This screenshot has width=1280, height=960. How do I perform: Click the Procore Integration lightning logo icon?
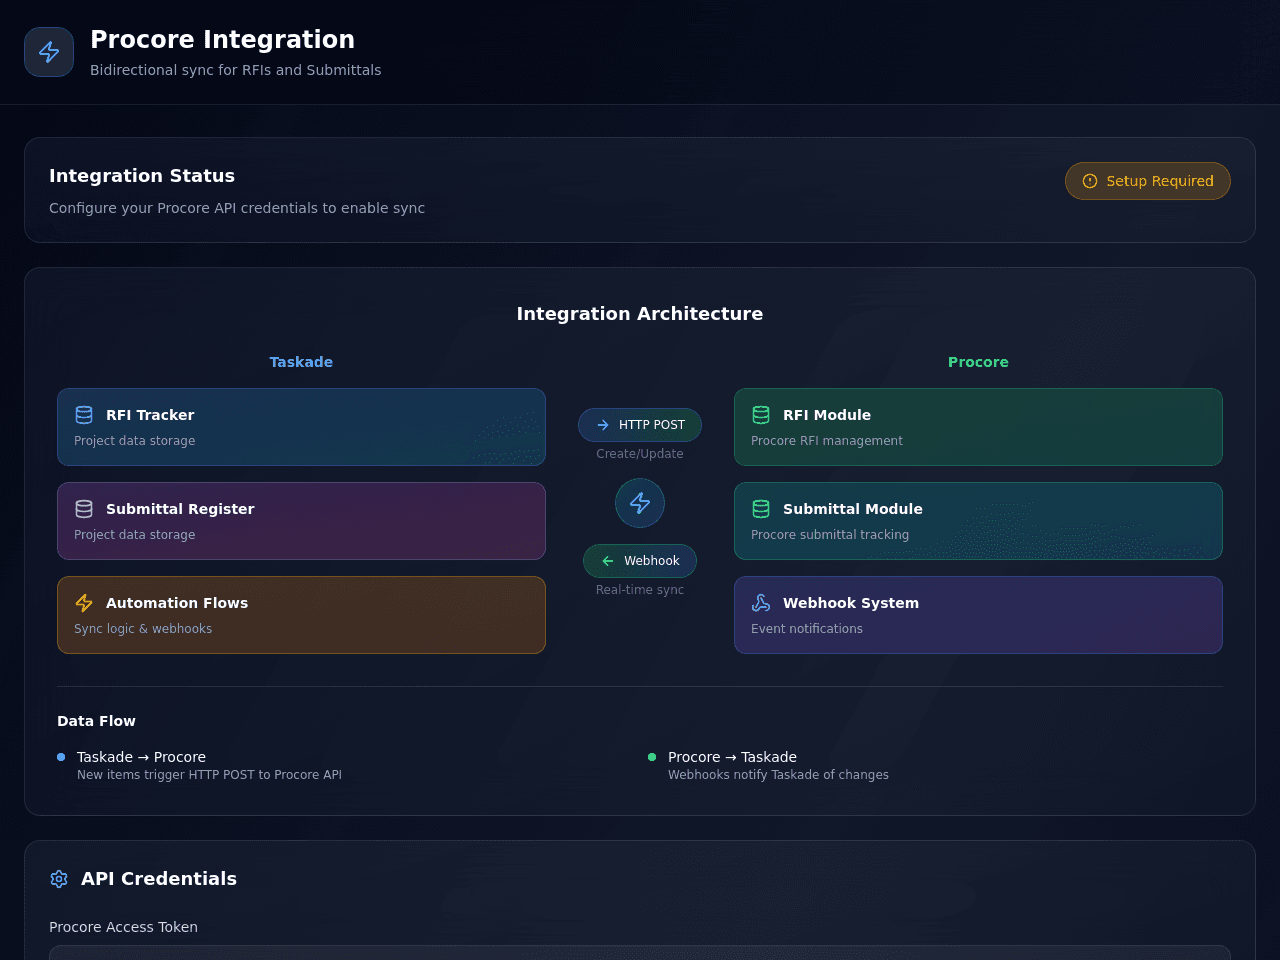point(49,52)
